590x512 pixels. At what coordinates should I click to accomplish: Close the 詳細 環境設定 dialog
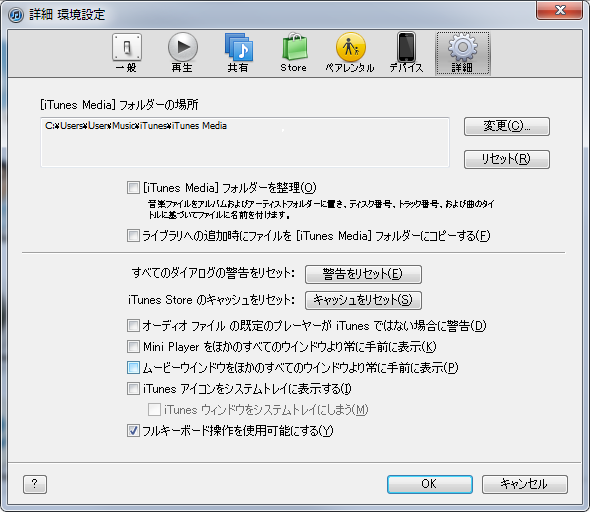point(560,10)
